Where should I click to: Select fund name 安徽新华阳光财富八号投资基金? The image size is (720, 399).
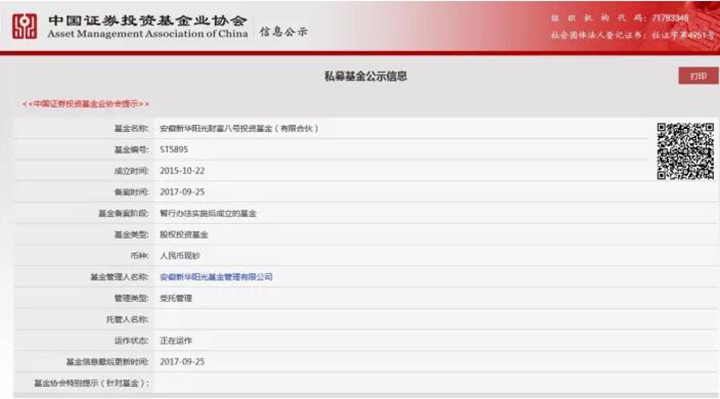pyautogui.click(x=239, y=129)
